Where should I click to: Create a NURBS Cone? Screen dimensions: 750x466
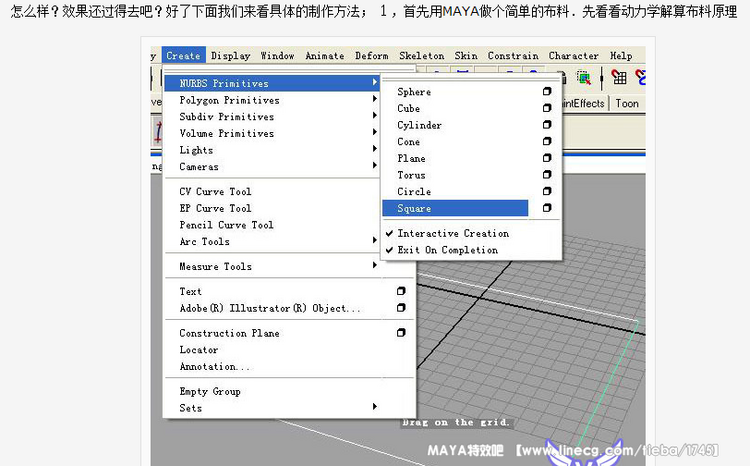(x=408, y=142)
